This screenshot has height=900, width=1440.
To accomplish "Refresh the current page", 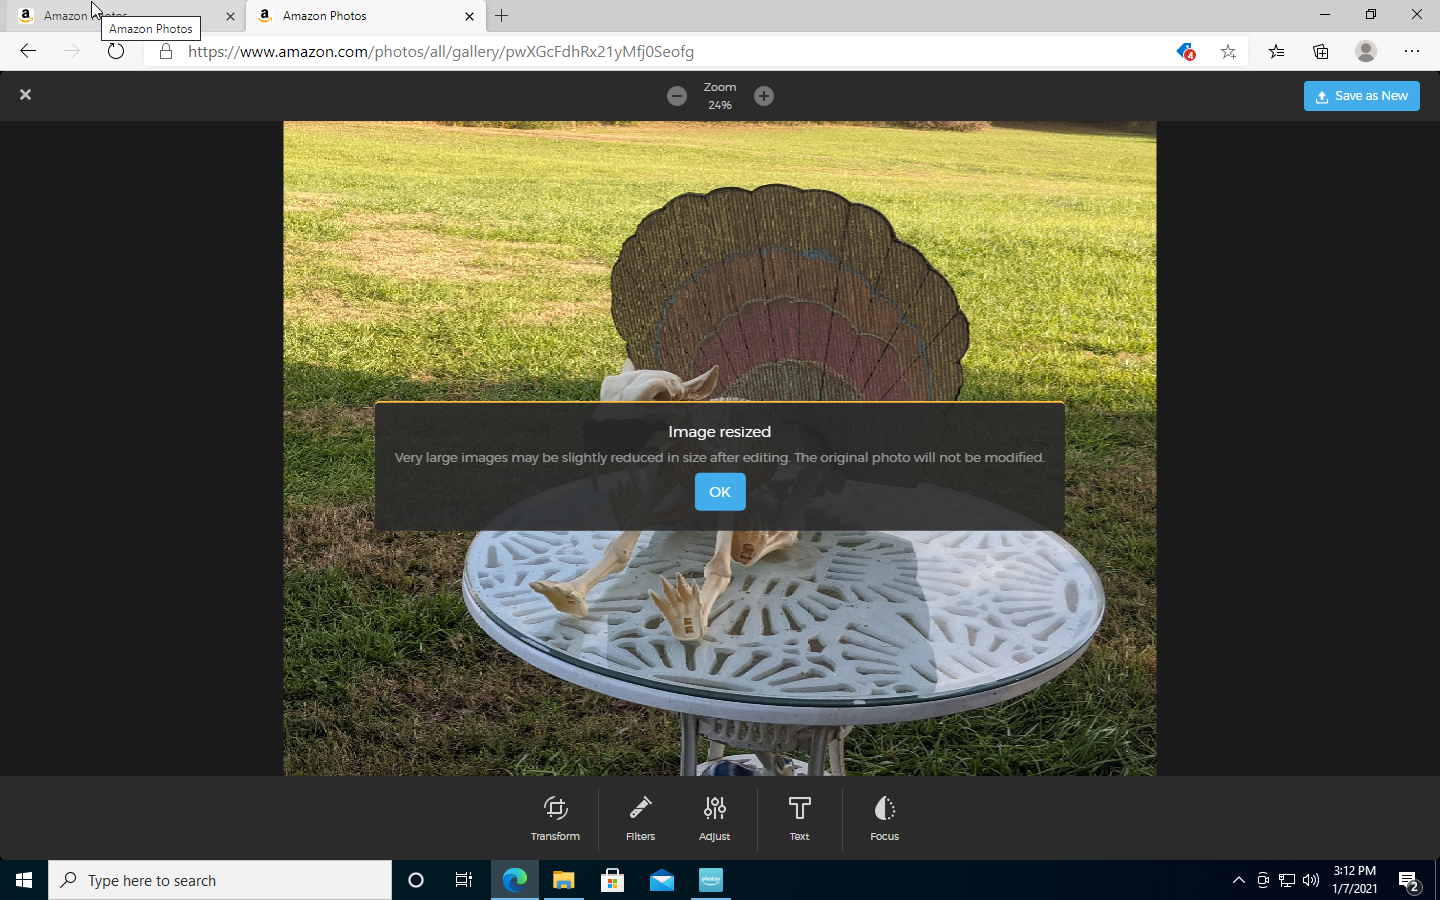I will click(x=116, y=52).
